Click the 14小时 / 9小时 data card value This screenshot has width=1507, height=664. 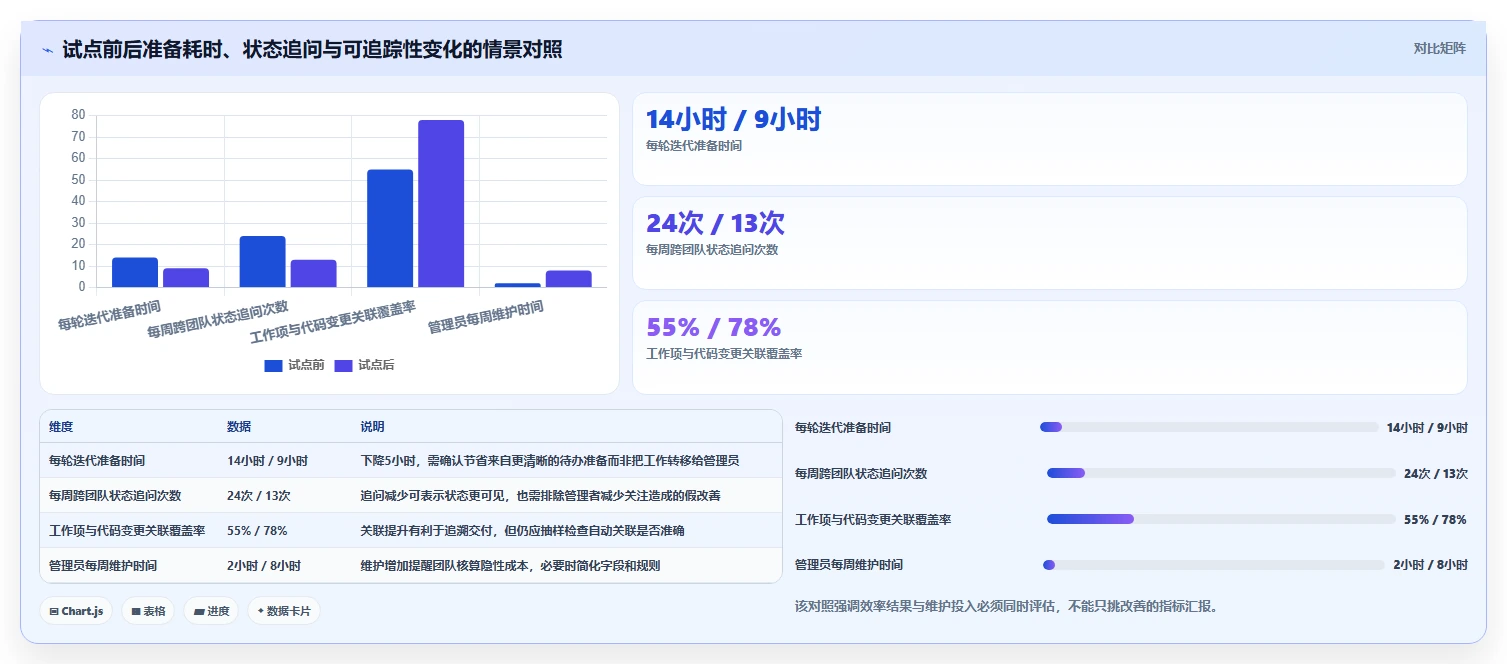[x=733, y=120]
